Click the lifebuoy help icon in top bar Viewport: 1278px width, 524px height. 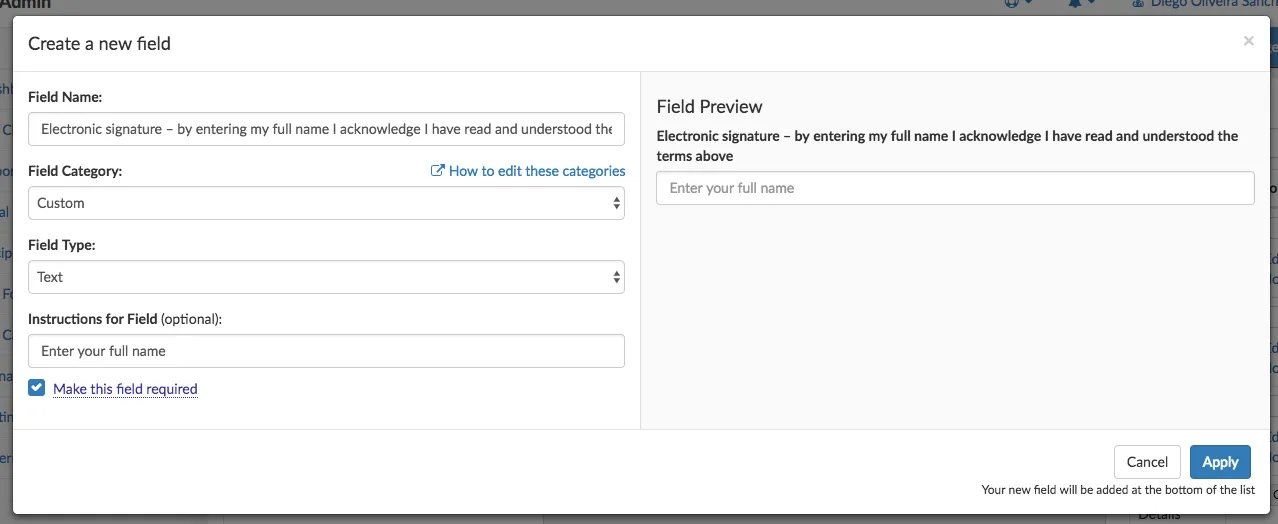1011,4
